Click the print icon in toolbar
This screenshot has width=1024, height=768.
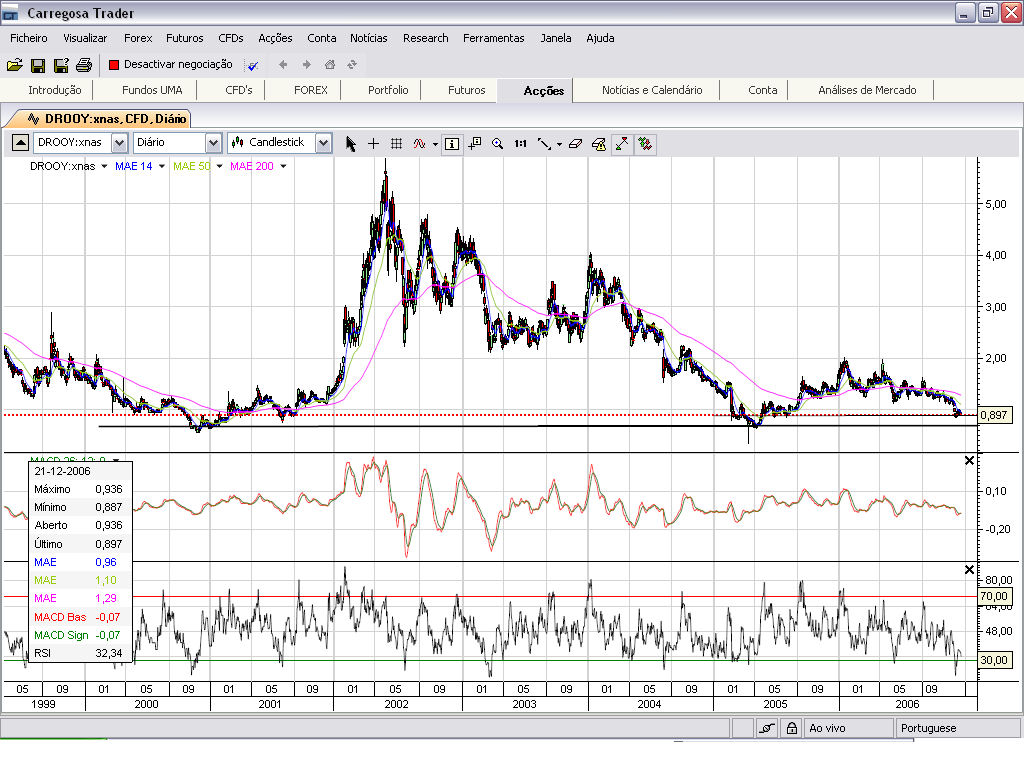pyautogui.click(x=84, y=65)
